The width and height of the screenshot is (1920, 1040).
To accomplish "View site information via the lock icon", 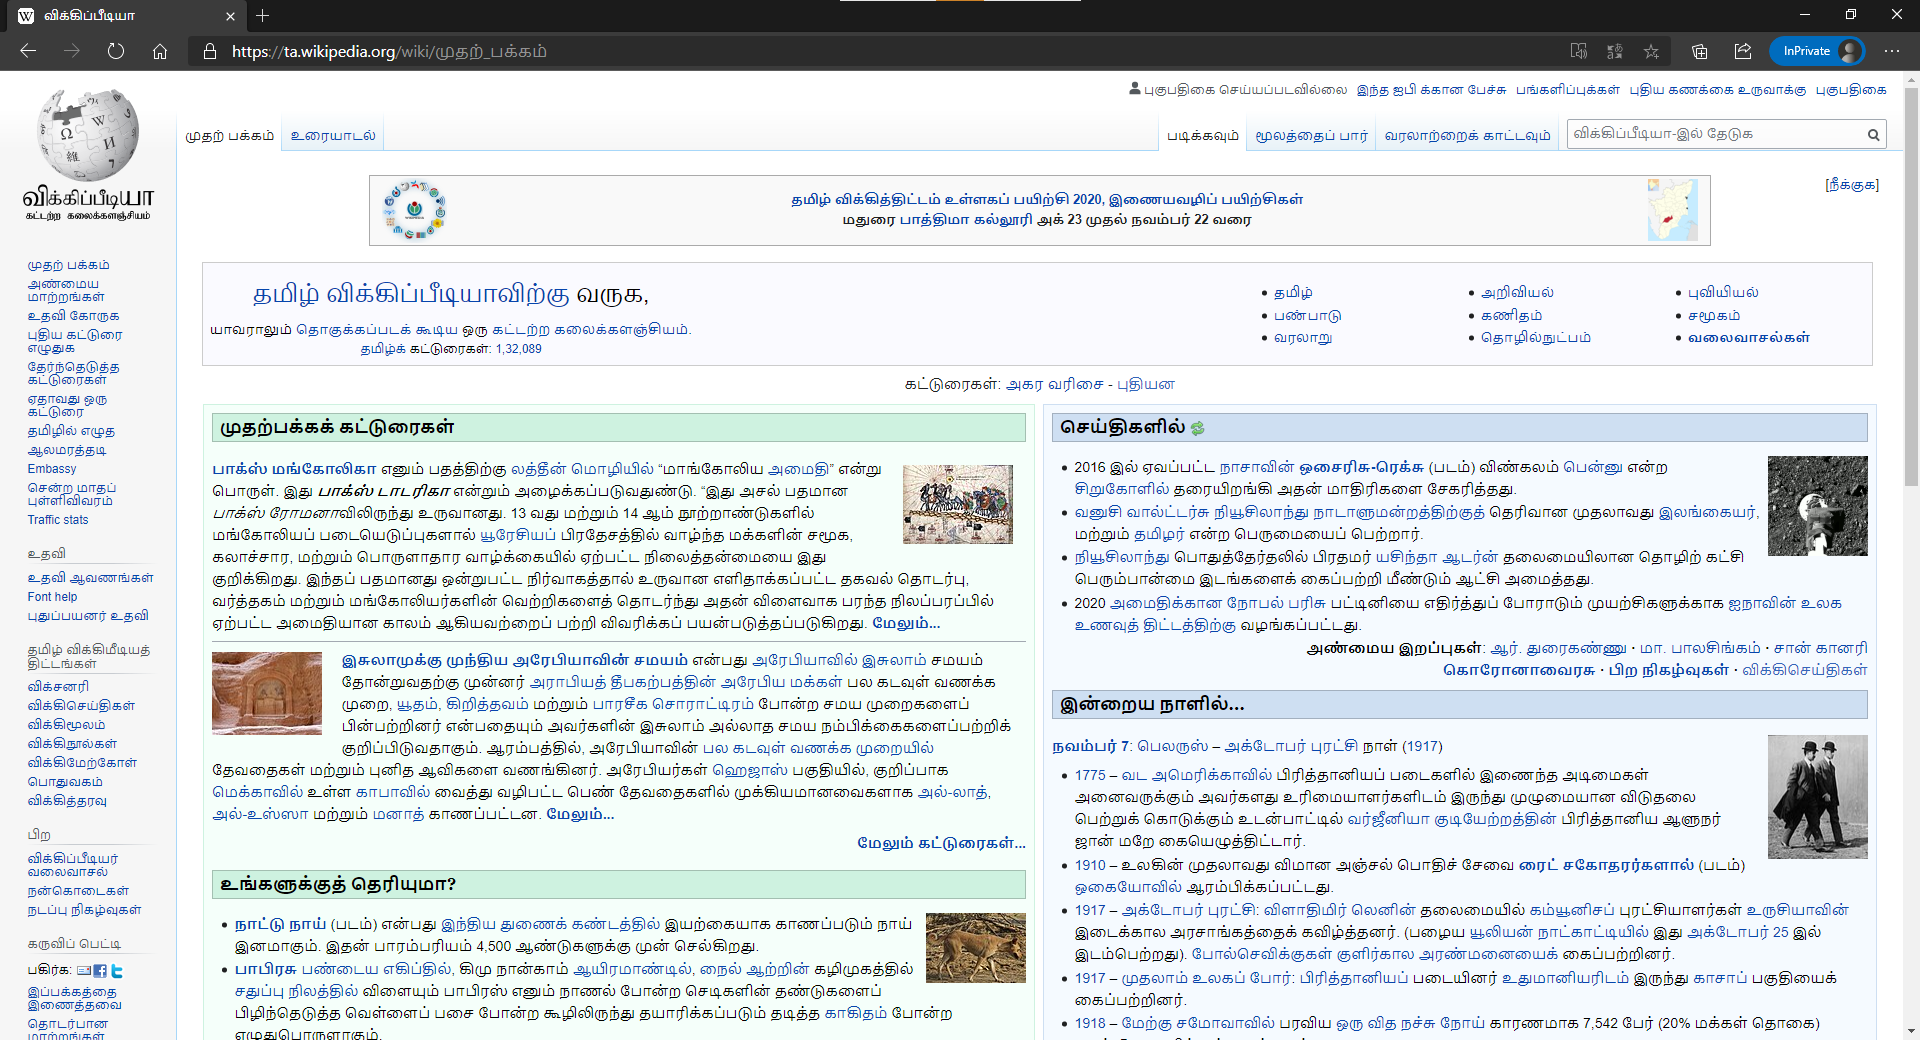I will pos(210,51).
